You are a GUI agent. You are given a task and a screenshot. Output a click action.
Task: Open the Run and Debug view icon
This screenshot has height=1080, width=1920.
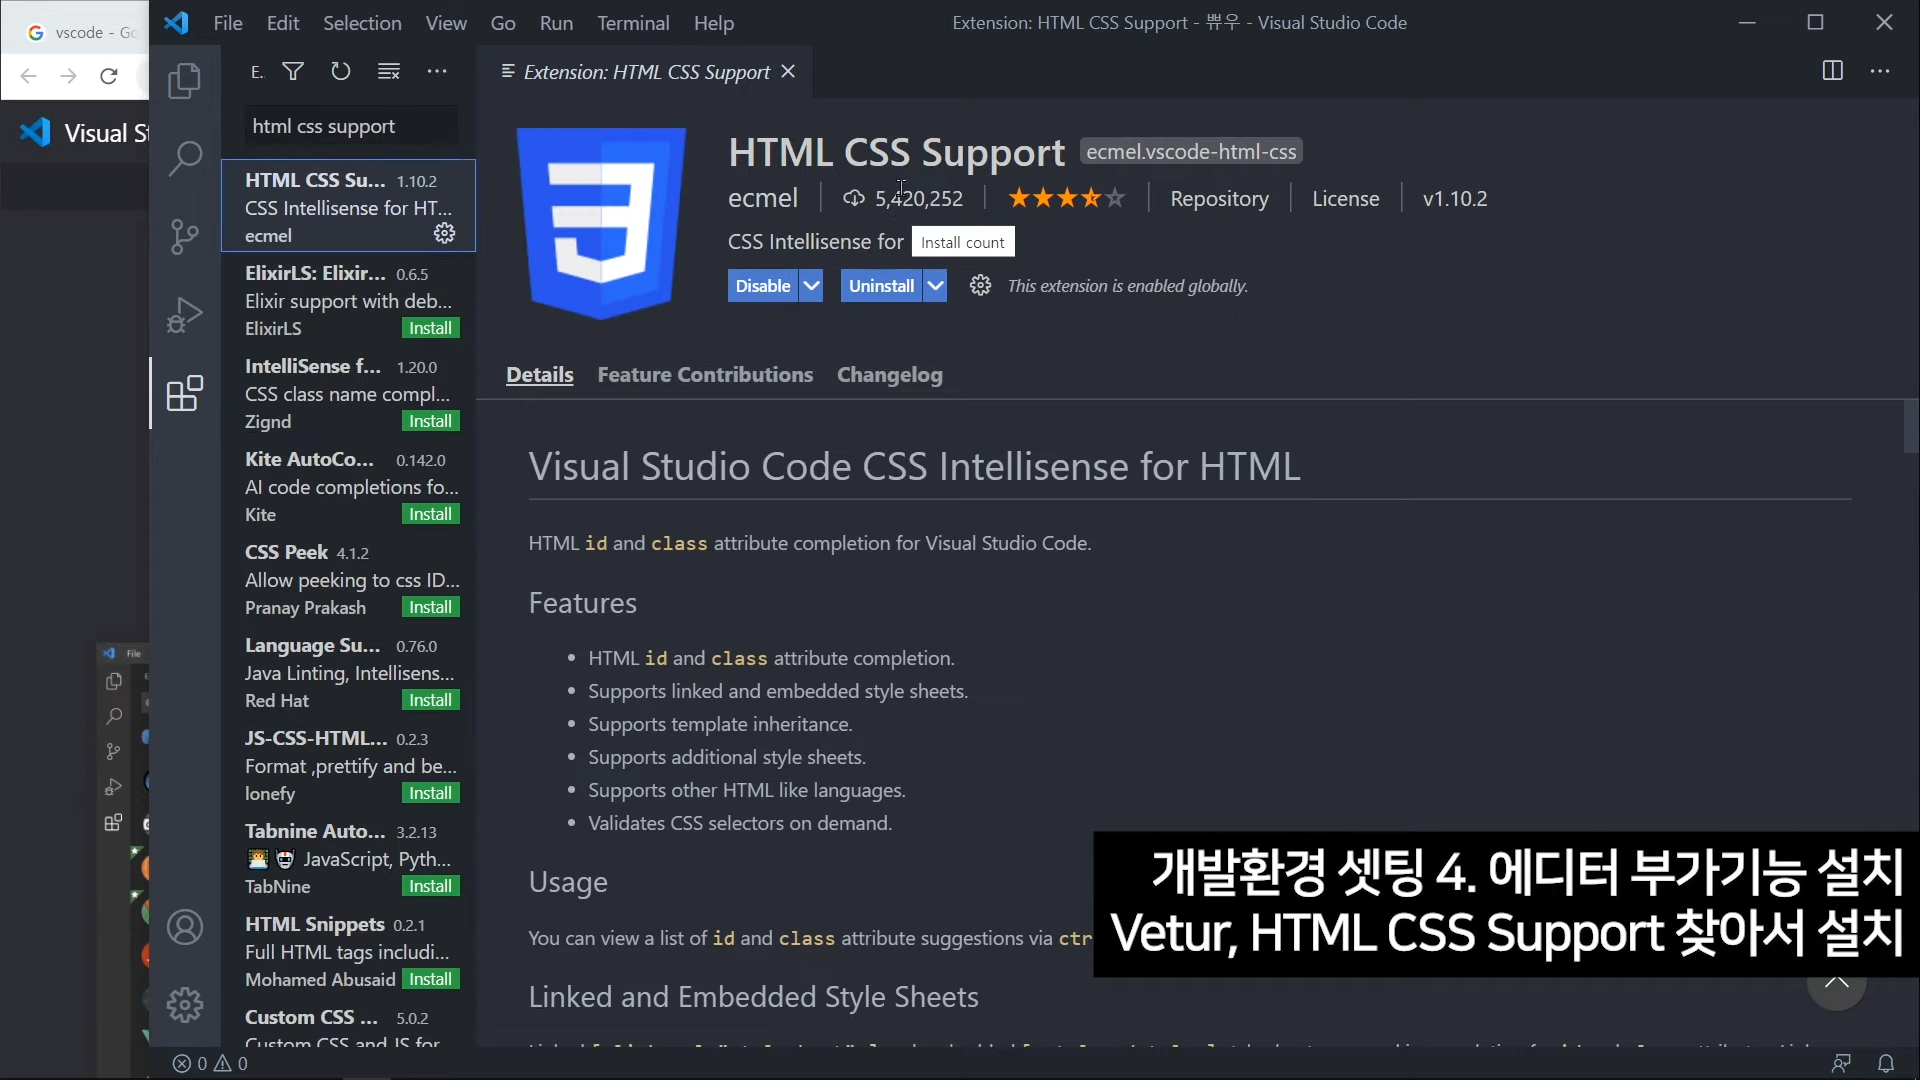[184, 315]
